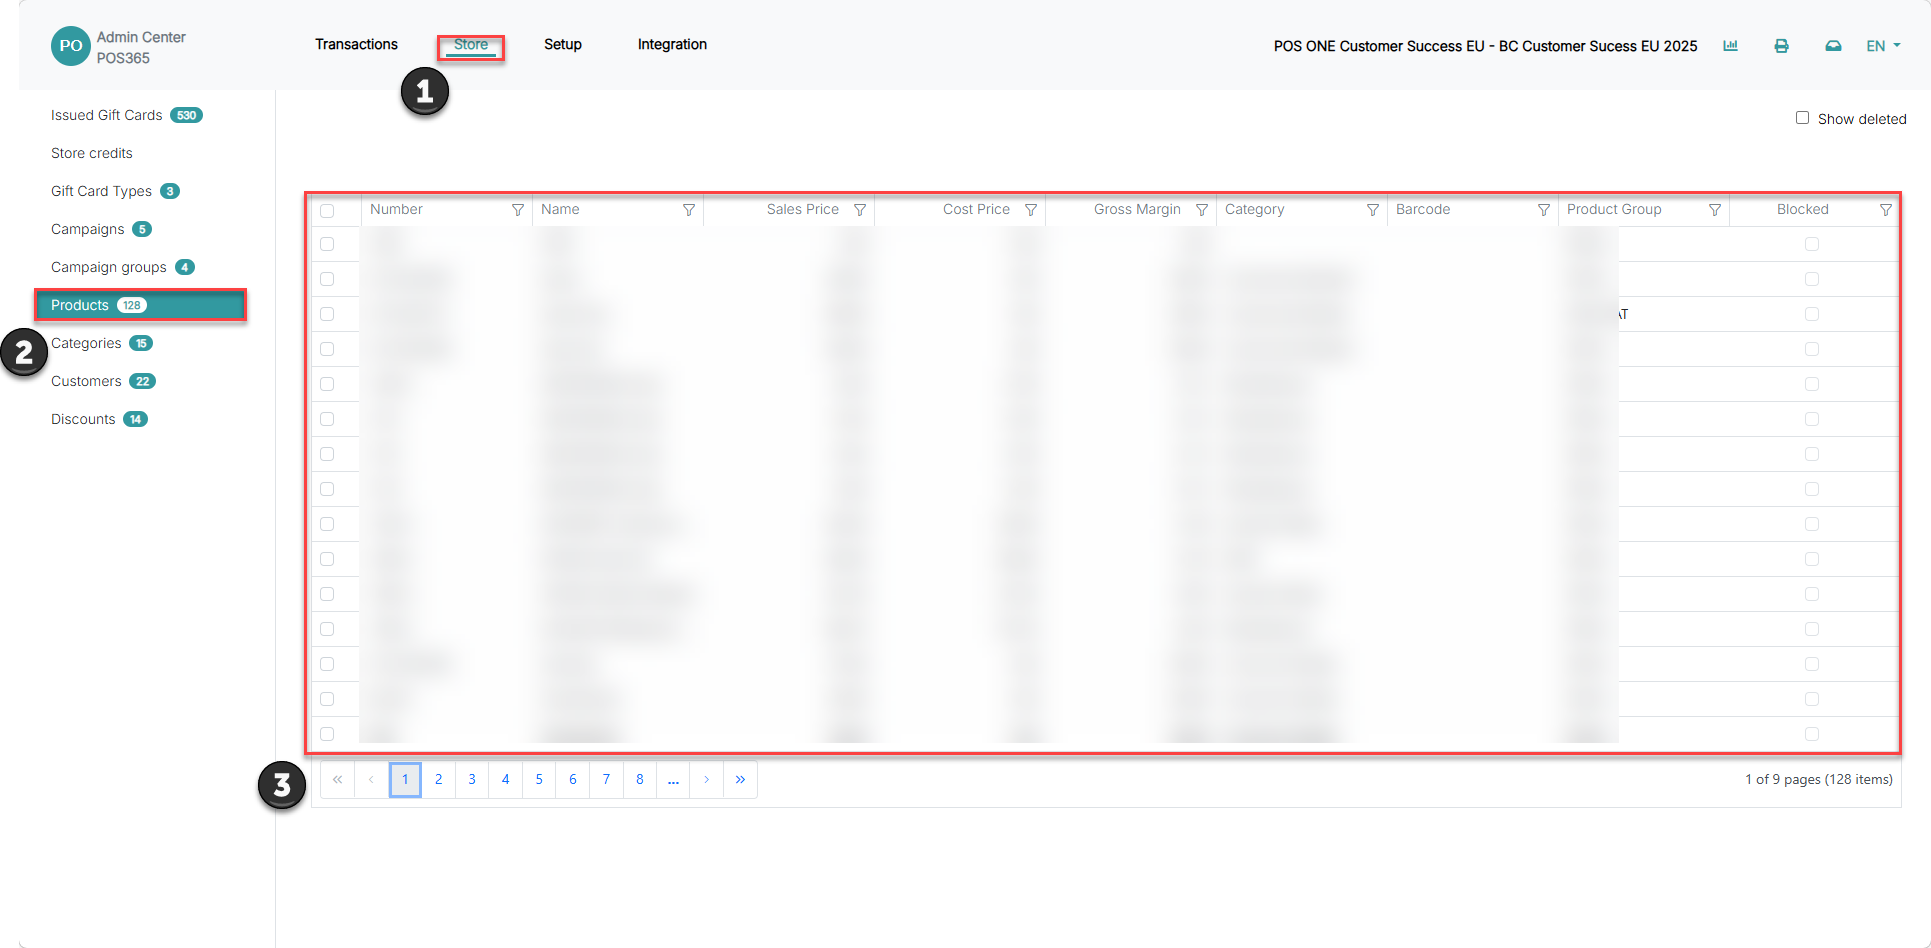Open filter for the Category column

pyautogui.click(x=1372, y=210)
